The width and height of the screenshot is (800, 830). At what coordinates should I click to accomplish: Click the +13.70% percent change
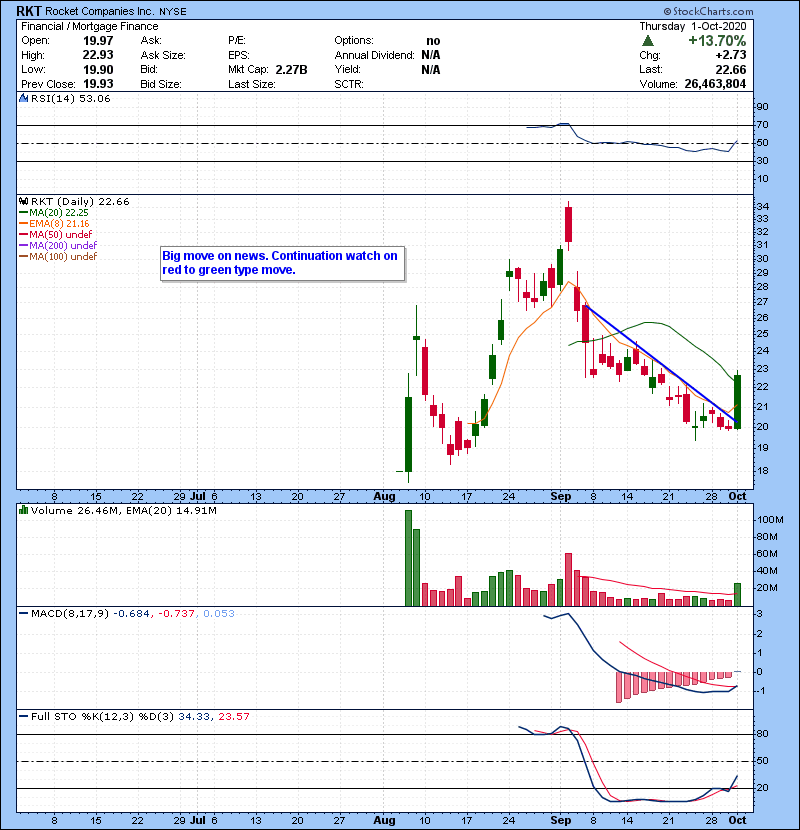717,41
